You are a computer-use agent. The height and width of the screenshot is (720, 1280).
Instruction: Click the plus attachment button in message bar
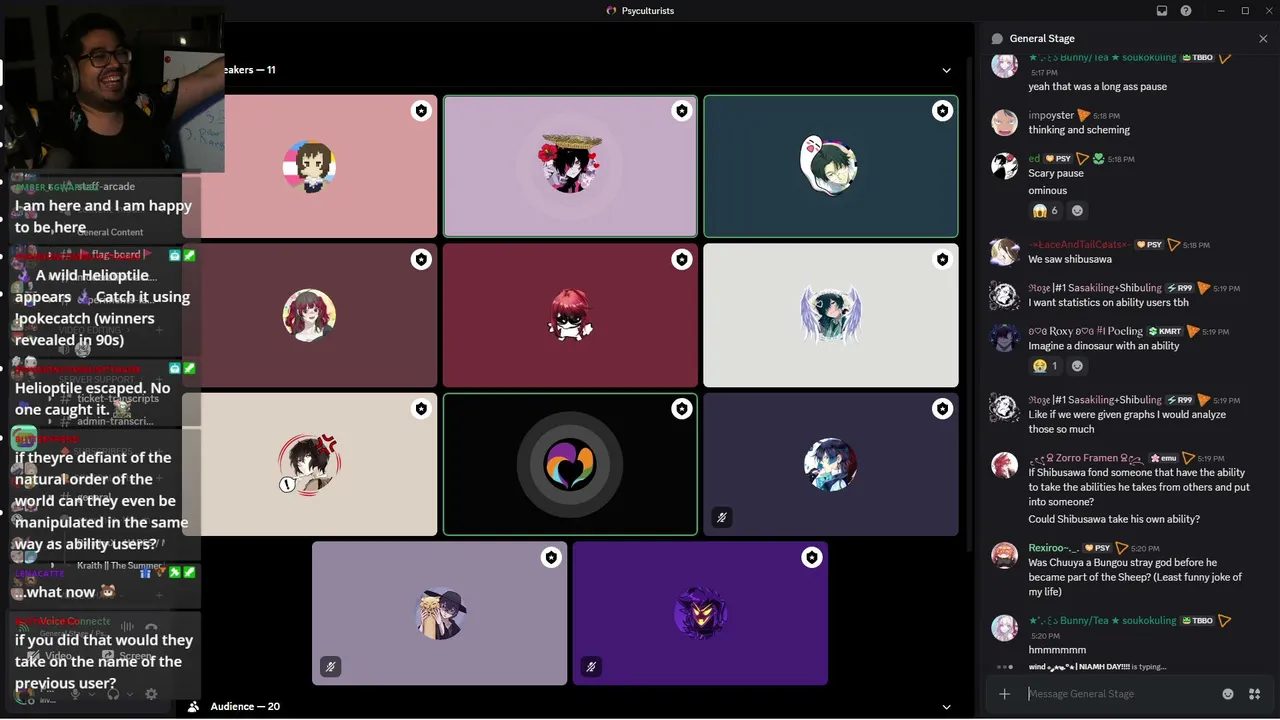[x=1005, y=694]
